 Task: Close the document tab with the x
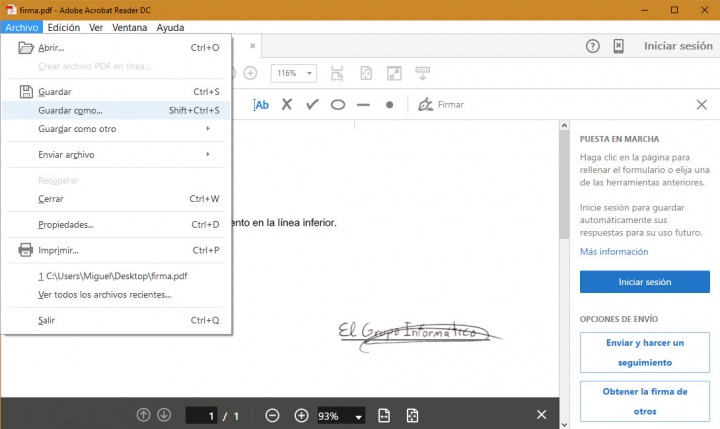point(253,46)
